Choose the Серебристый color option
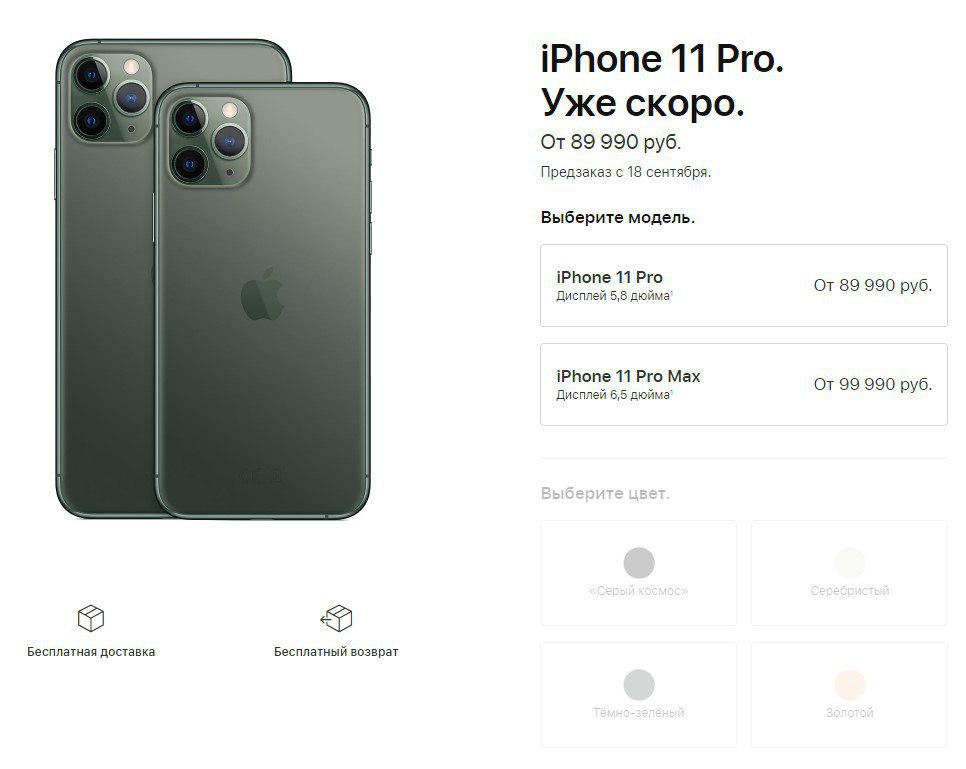Viewport: 966px width, 769px height. coord(850,573)
